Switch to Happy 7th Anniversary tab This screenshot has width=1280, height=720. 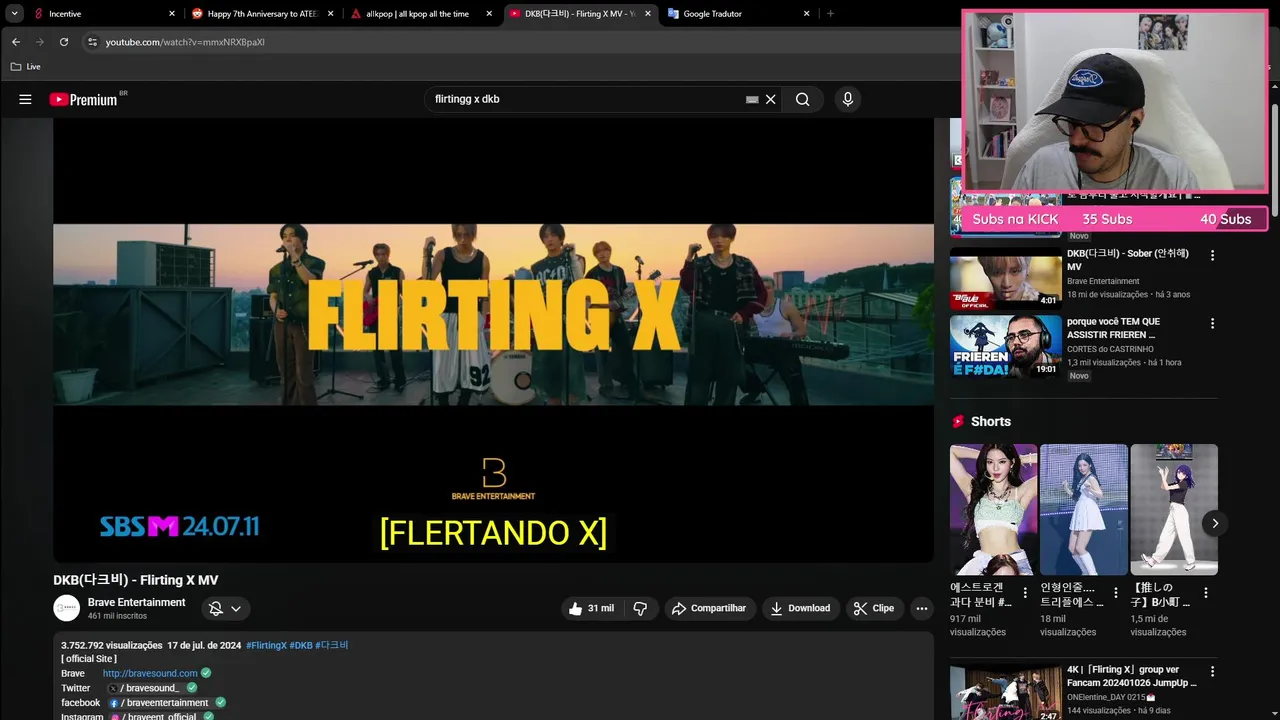(263, 14)
